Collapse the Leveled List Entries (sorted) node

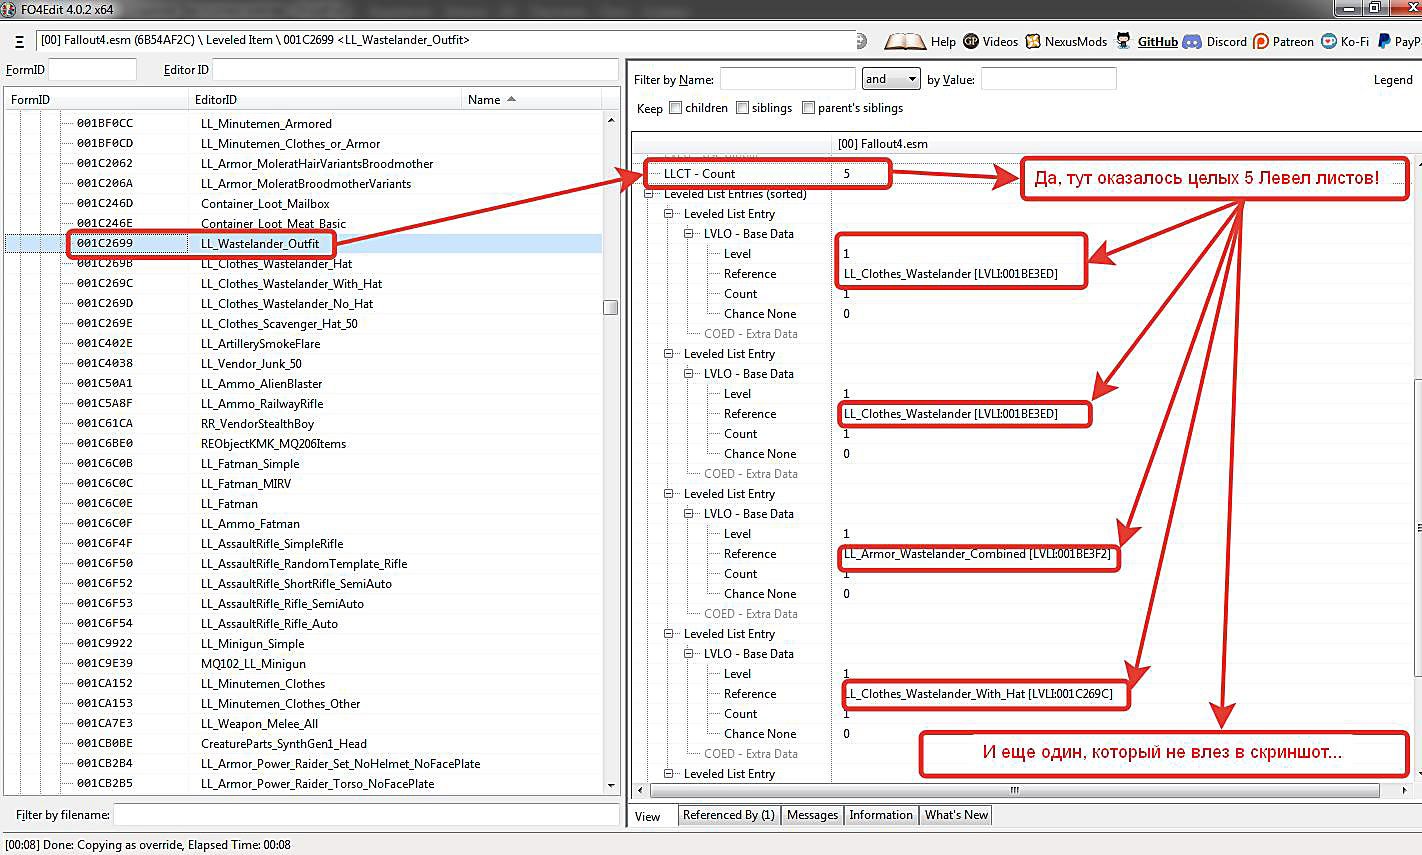pyautogui.click(x=650, y=194)
